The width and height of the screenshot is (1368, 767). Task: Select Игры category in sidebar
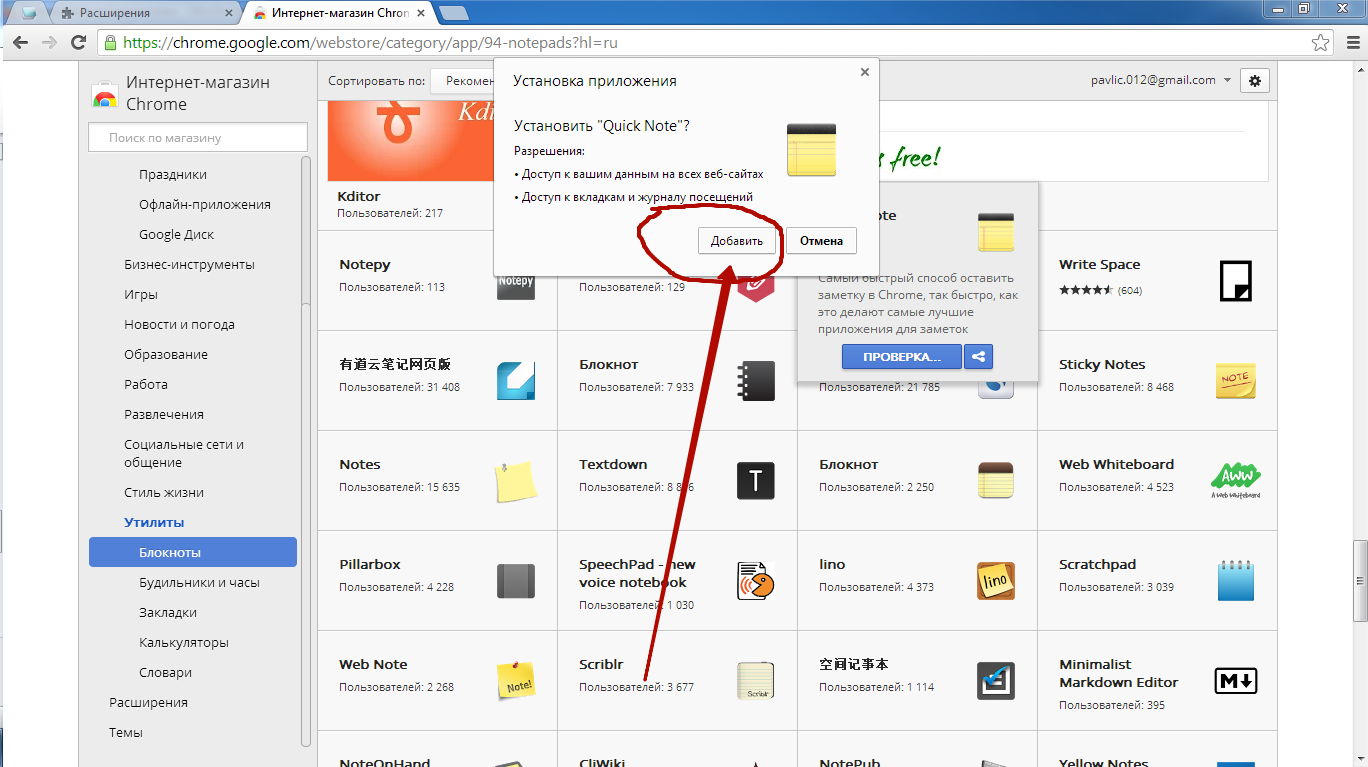pos(141,294)
